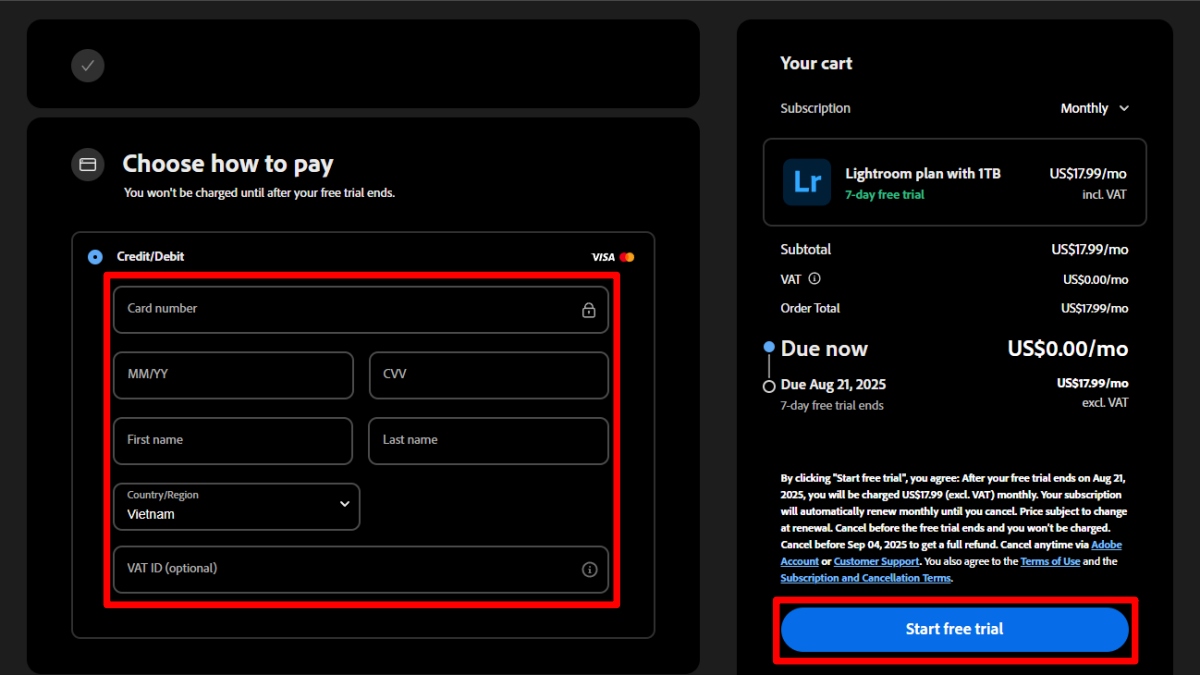Click the 'US$0.00/mo' Due now amount
1200x675 pixels.
(x=1068, y=349)
